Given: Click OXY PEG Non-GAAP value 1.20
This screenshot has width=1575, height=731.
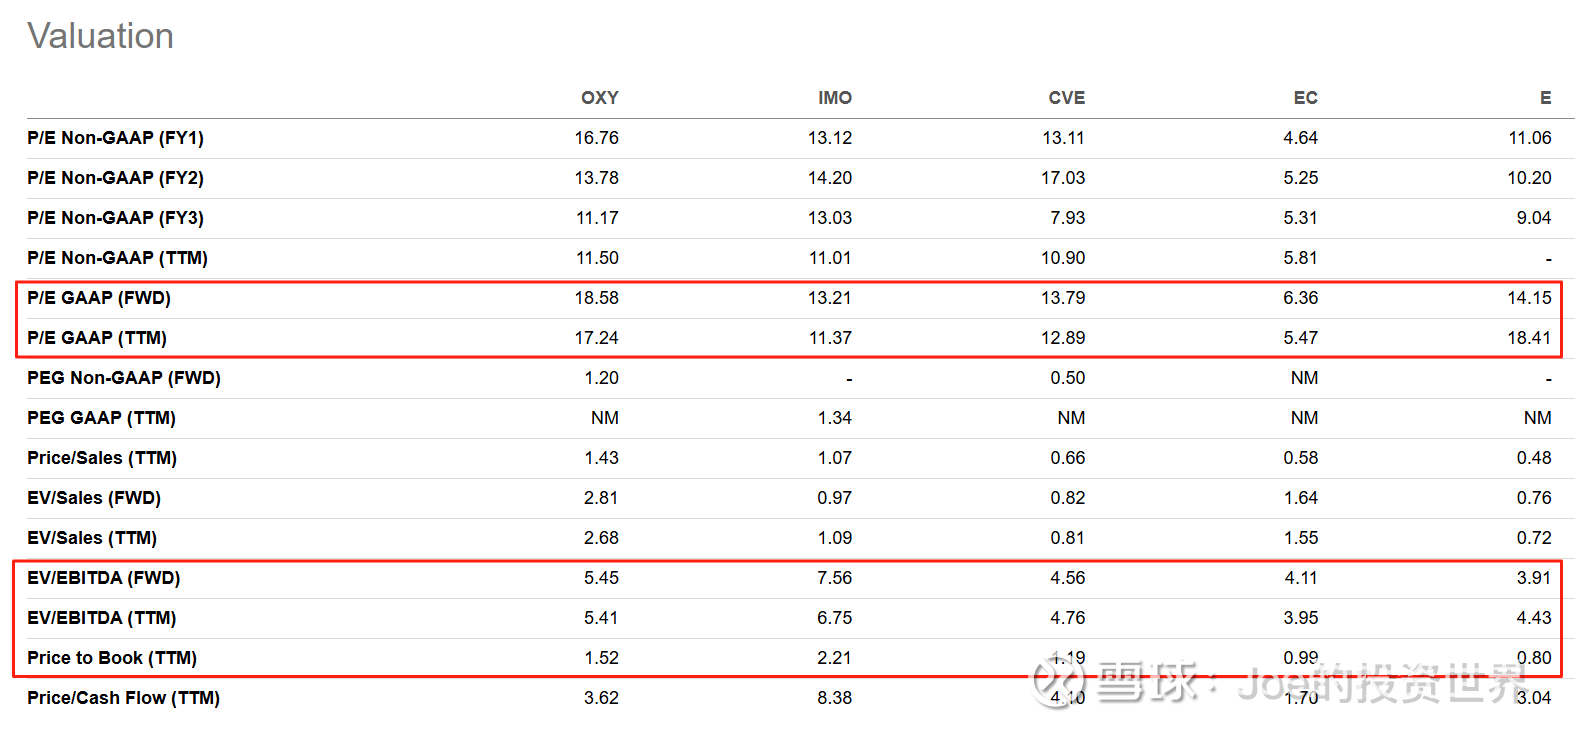Looking at the screenshot, I should coord(602,378).
